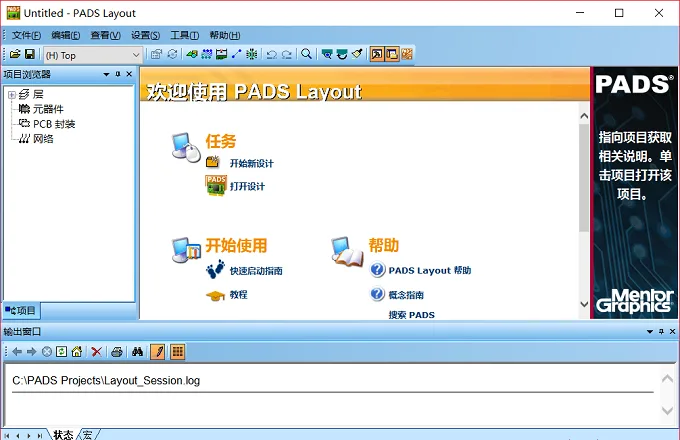Click the 搜索 PADS link
This screenshot has height=440, width=680.
click(412, 315)
